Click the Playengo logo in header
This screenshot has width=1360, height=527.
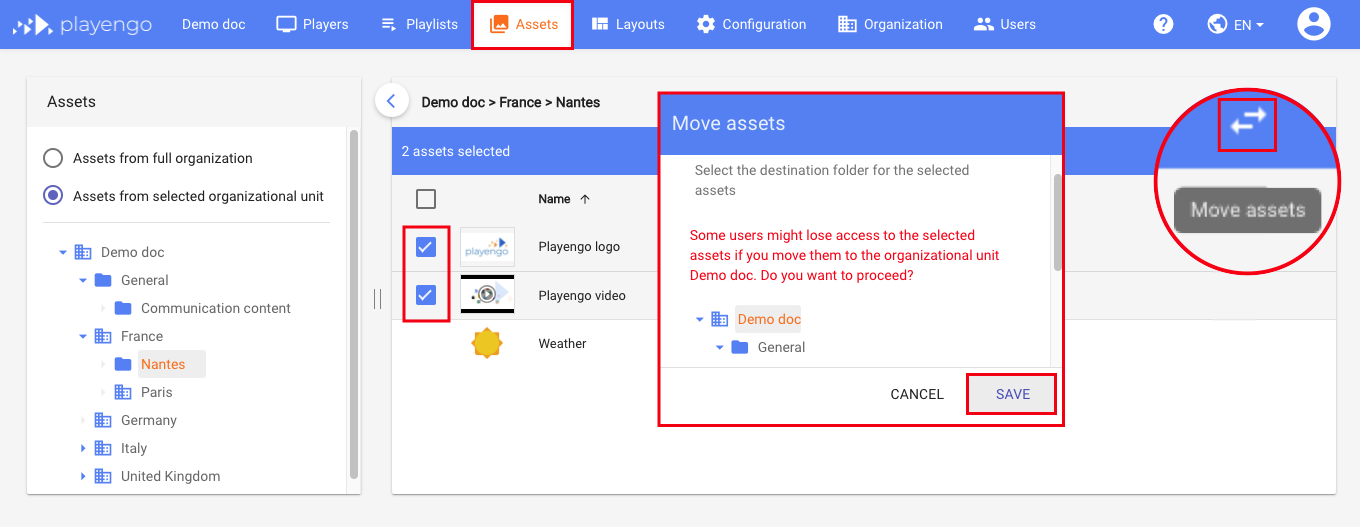click(82, 24)
